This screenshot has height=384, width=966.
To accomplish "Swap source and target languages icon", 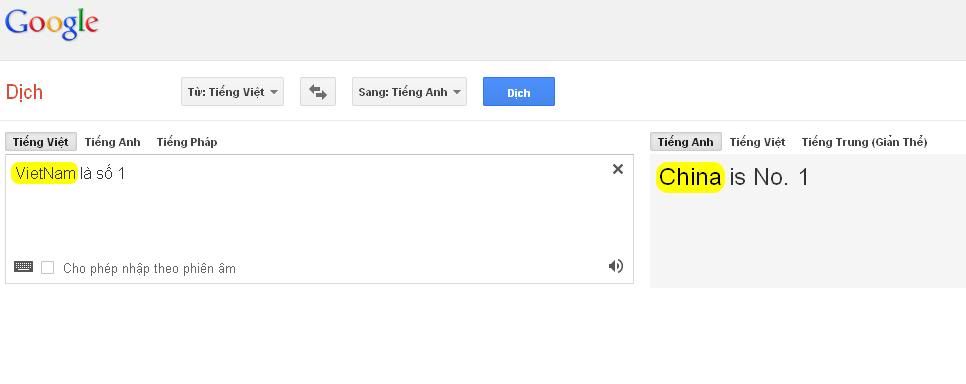I will tap(318, 92).
